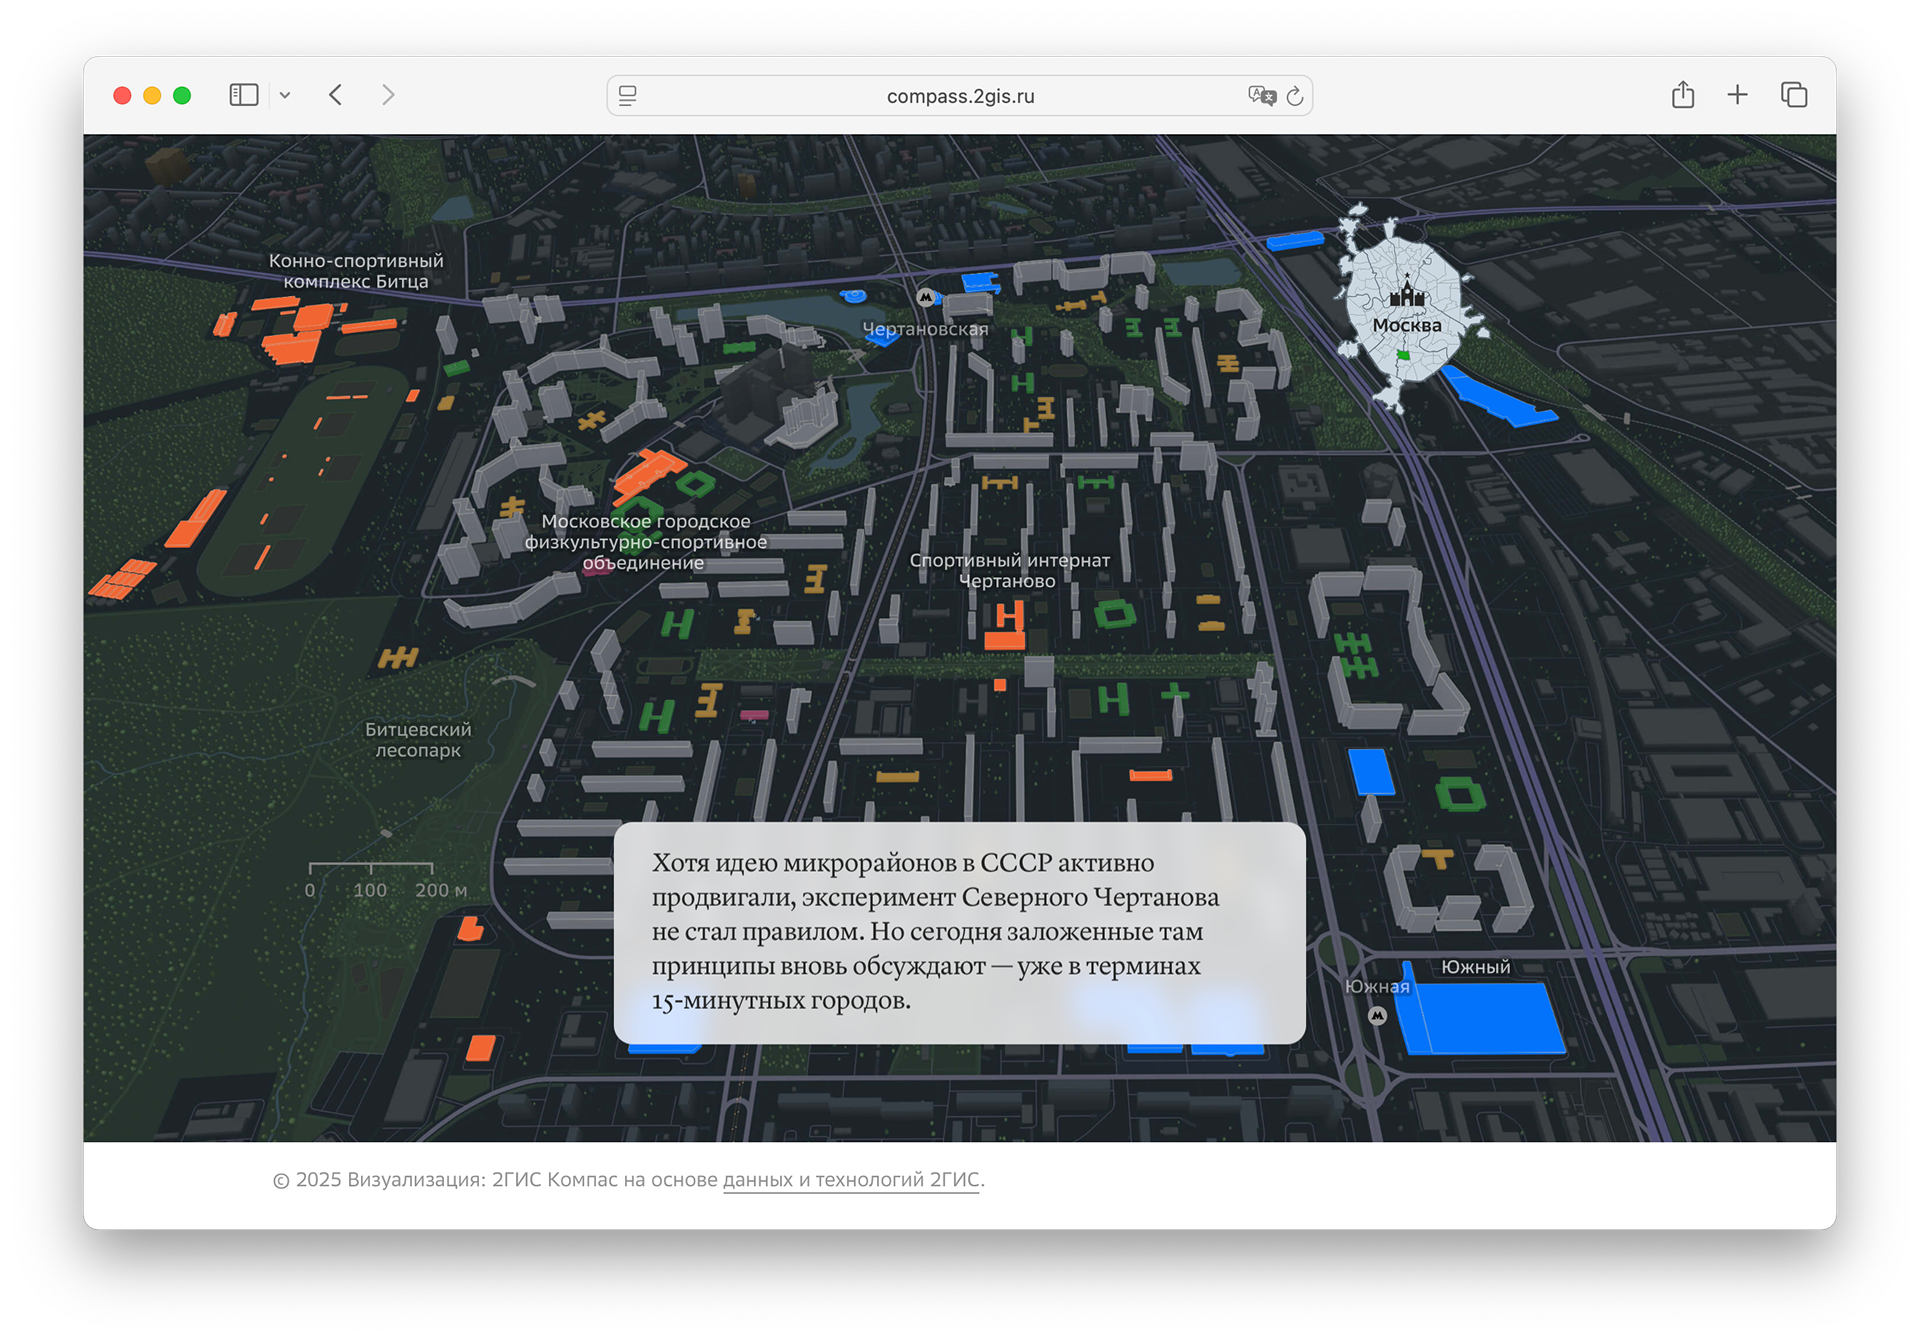
Task: Click the green full-screen window button
Action: (182, 95)
